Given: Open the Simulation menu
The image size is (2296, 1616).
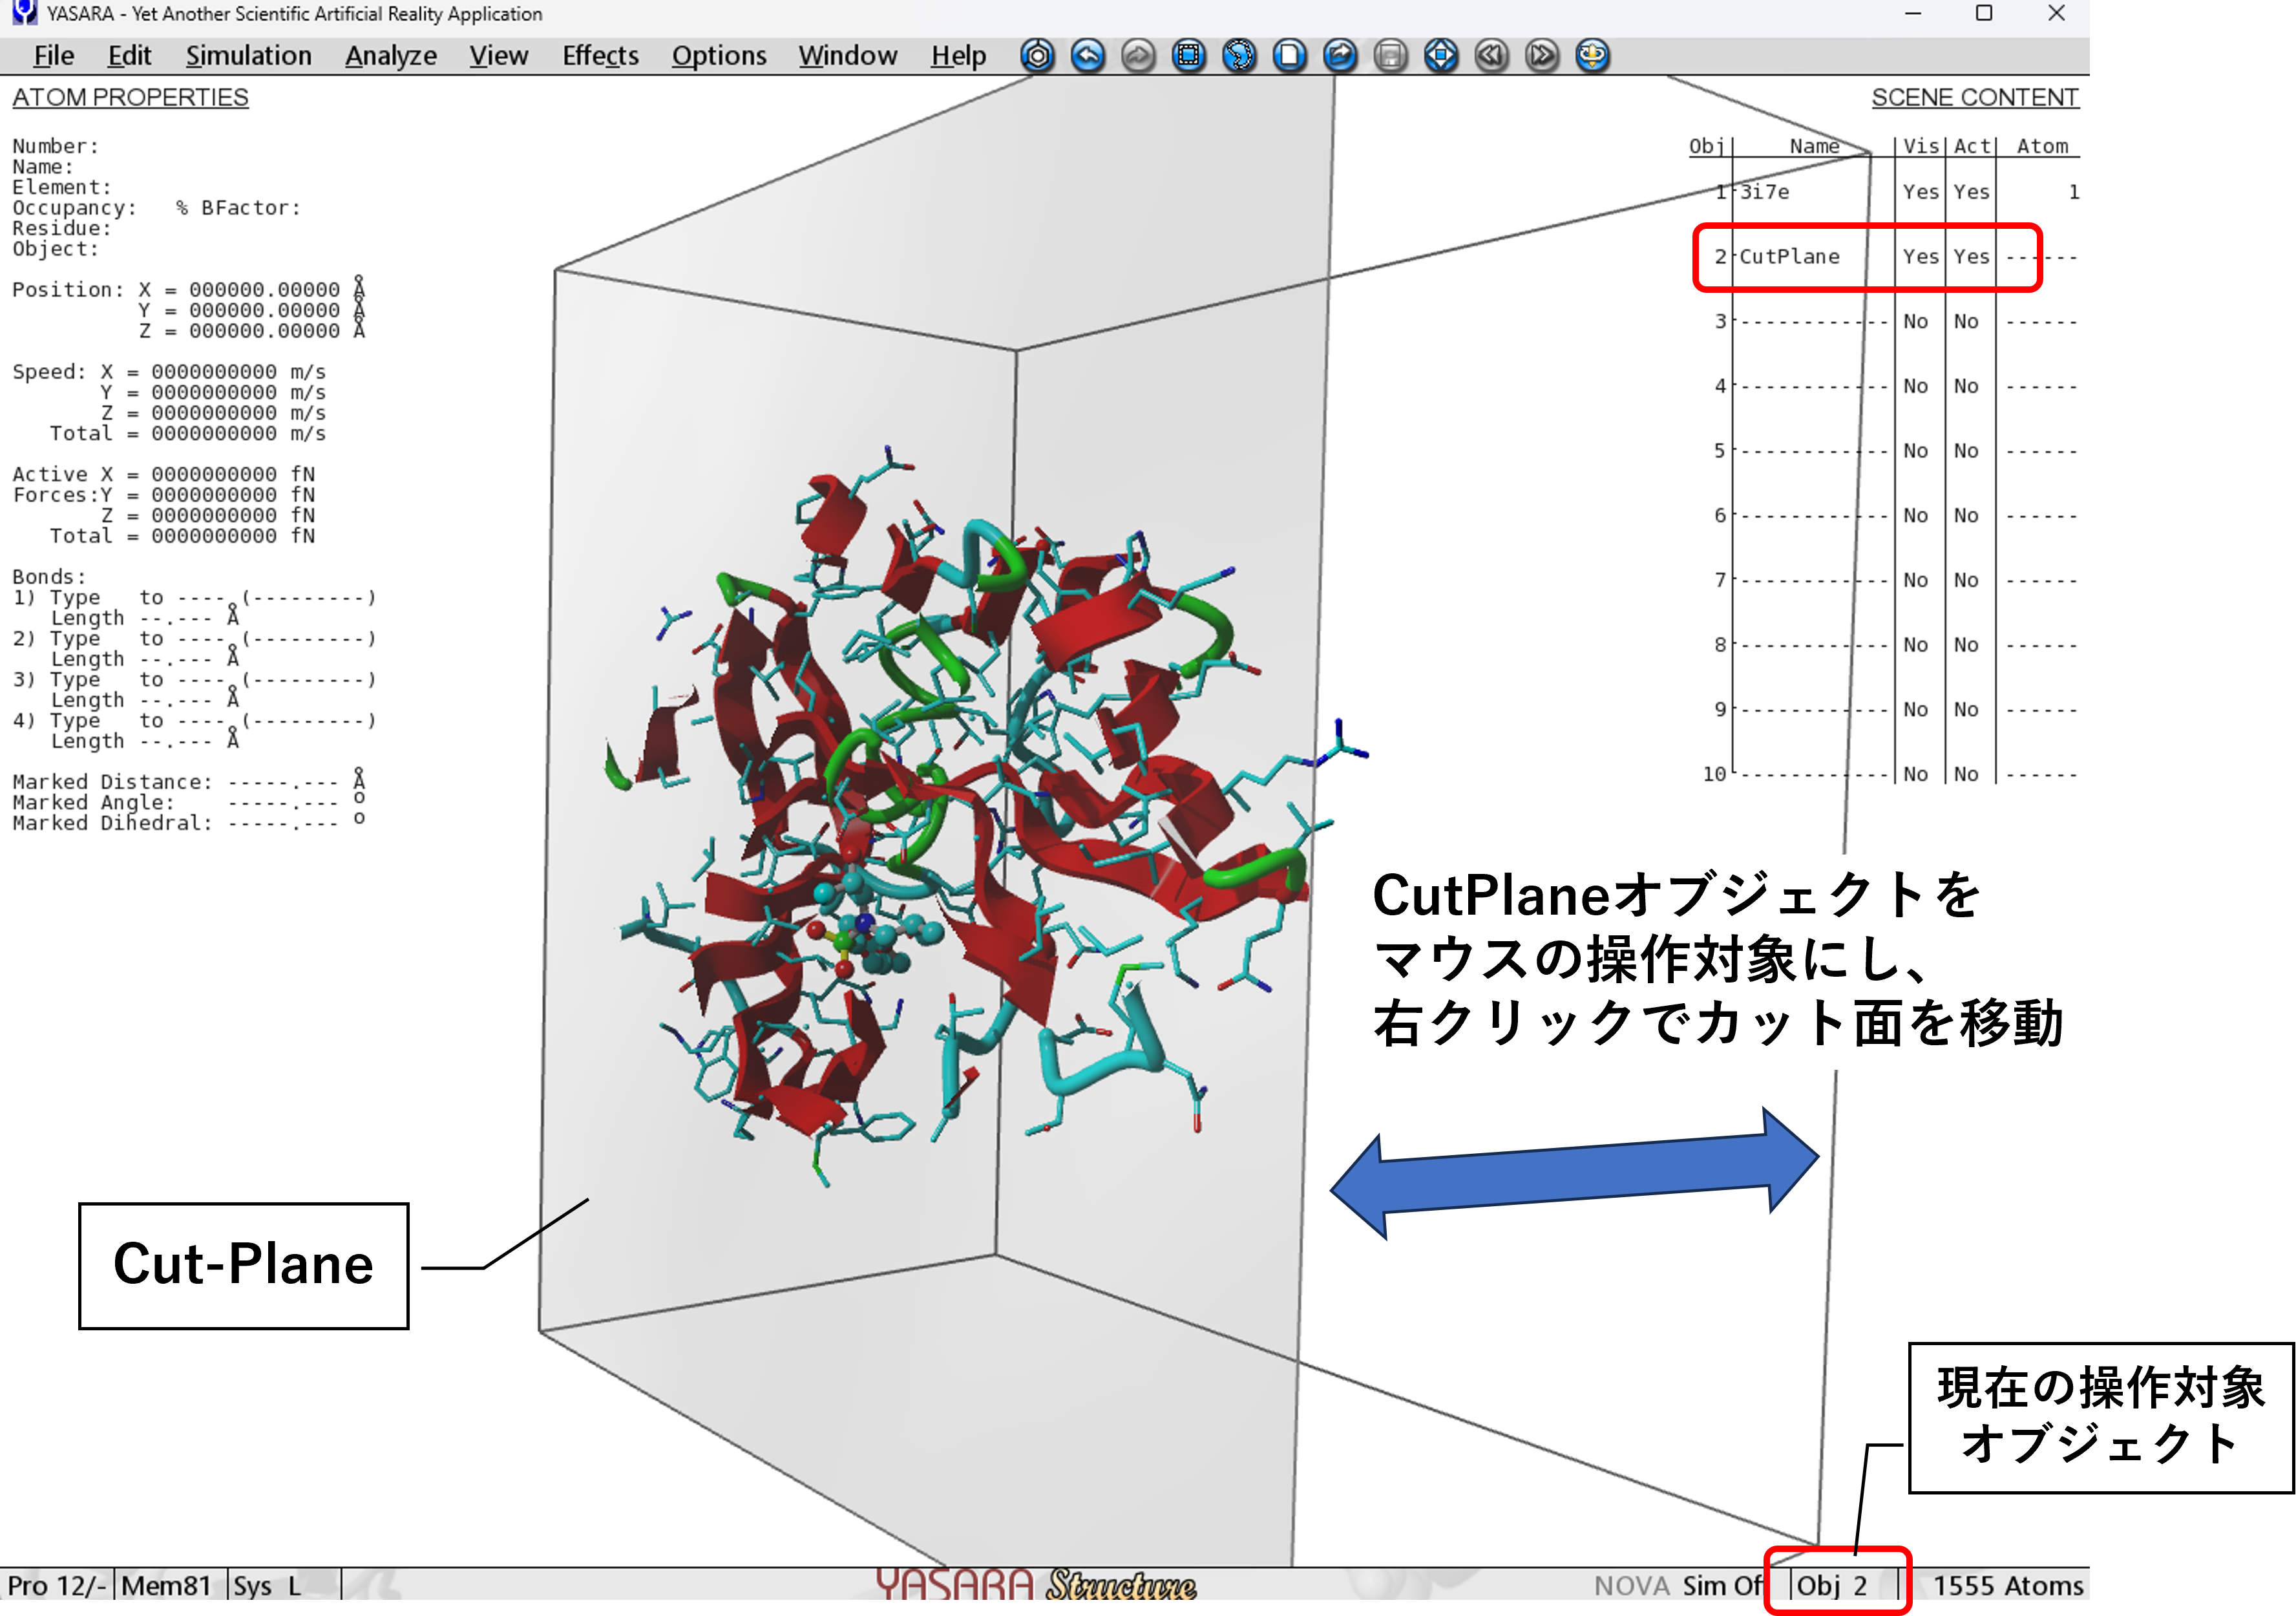Looking at the screenshot, I should tap(248, 56).
